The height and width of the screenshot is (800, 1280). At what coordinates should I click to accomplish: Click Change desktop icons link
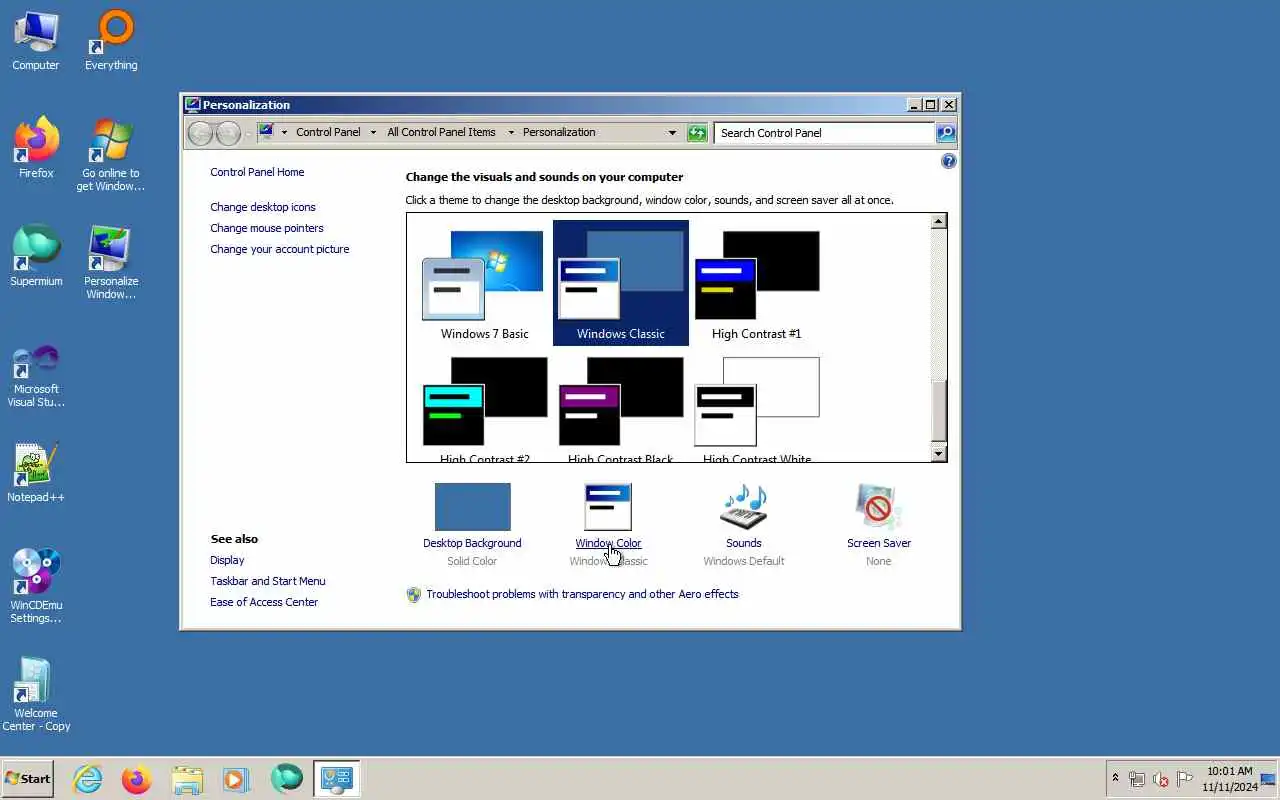click(263, 207)
